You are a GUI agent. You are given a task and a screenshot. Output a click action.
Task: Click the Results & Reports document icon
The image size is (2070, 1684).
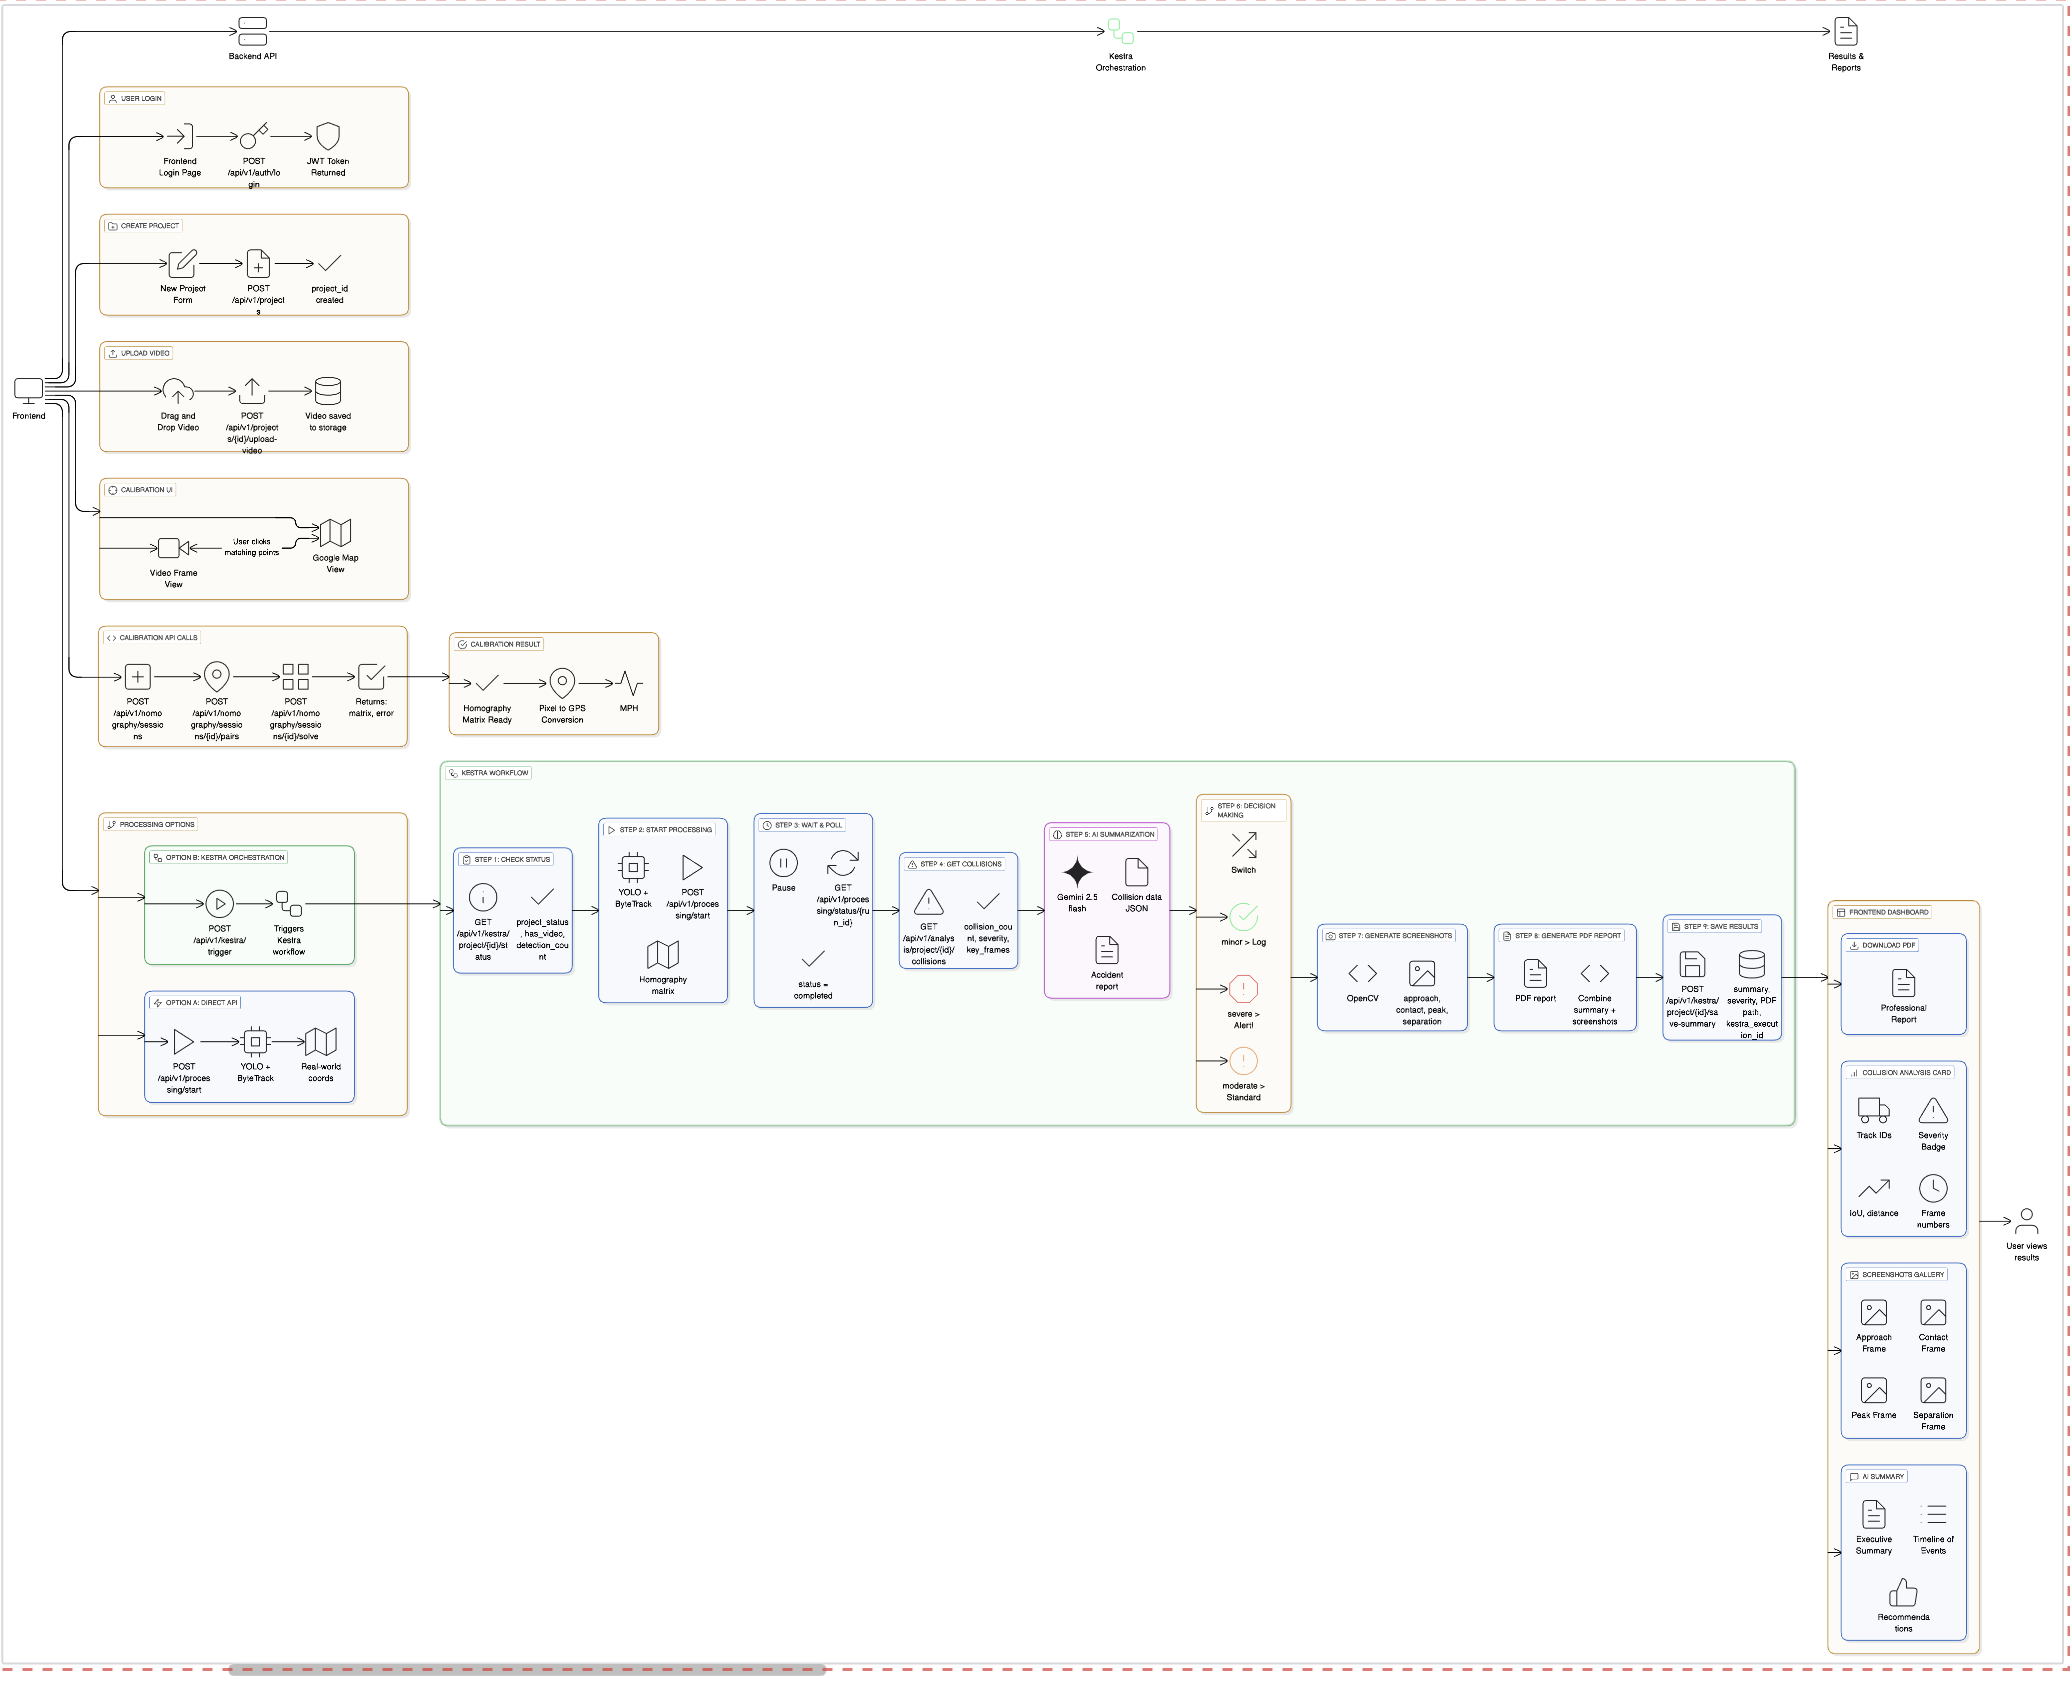pyautogui.click(x=1845, y=32)
